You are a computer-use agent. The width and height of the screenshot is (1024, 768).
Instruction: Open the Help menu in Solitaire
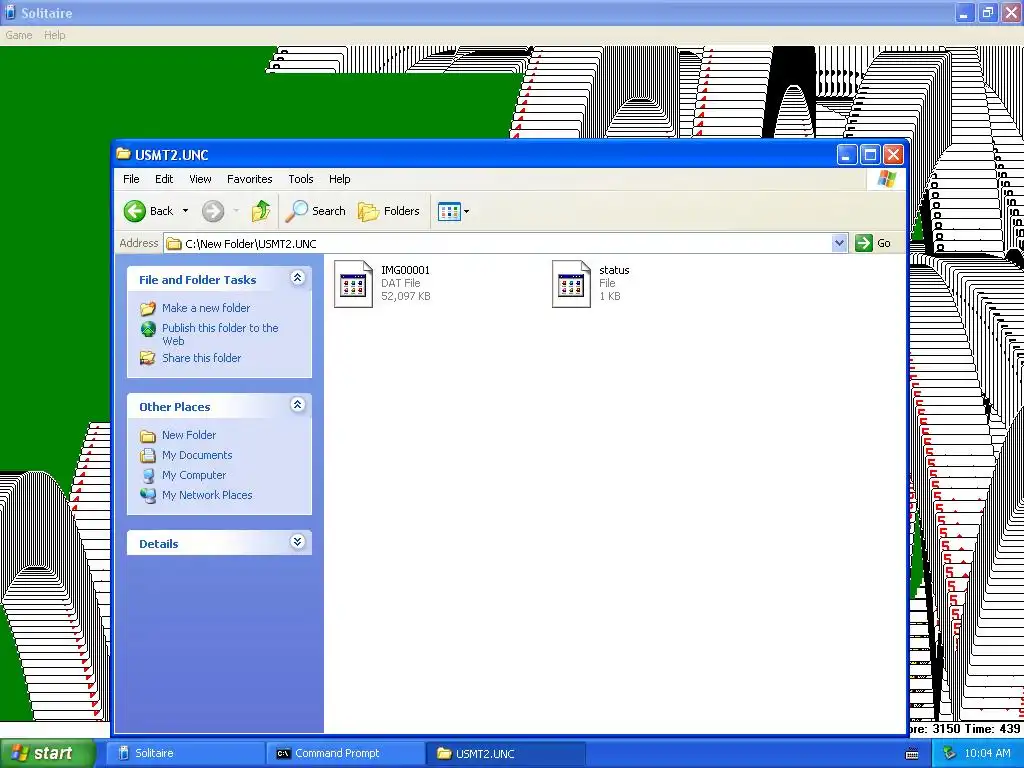[55, 35]
